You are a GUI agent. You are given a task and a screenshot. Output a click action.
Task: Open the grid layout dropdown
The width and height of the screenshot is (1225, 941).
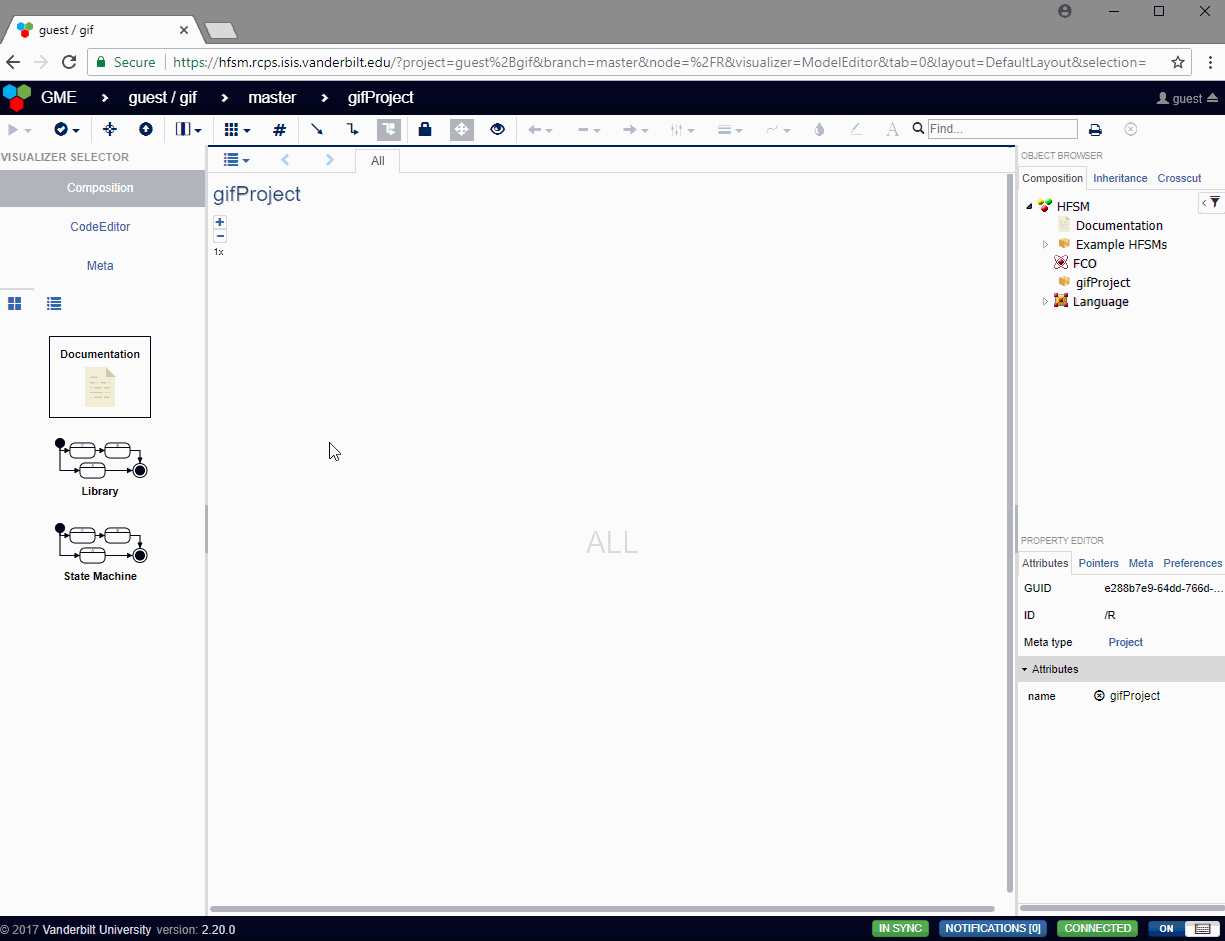[x=237, y=129]
